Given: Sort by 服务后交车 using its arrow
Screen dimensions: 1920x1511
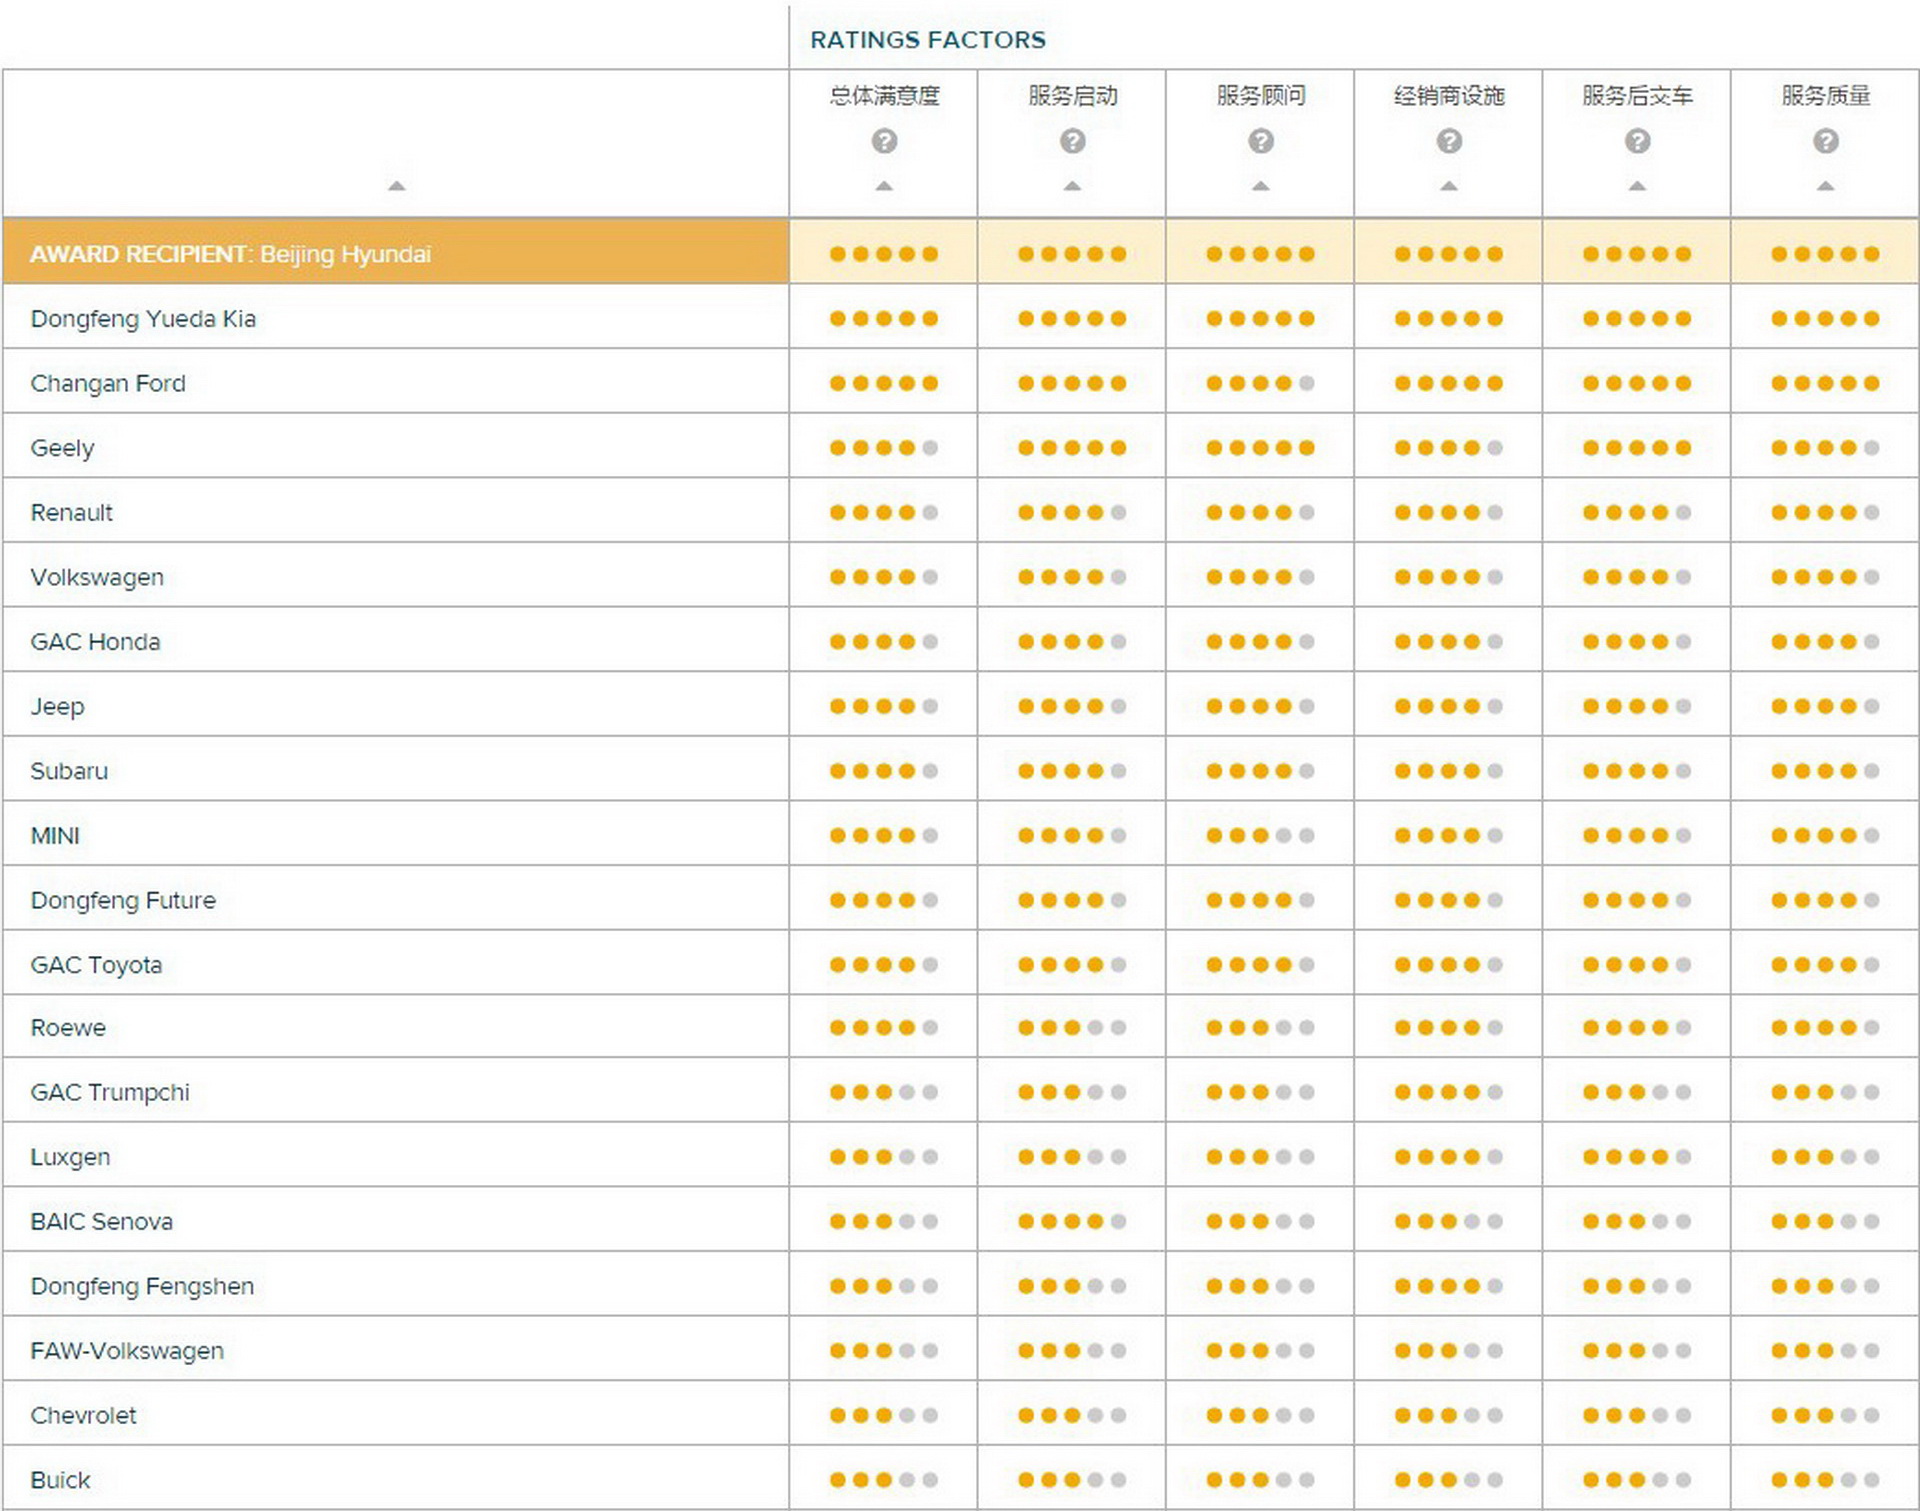Looking at the screenshot, I should click(1637, 186).
